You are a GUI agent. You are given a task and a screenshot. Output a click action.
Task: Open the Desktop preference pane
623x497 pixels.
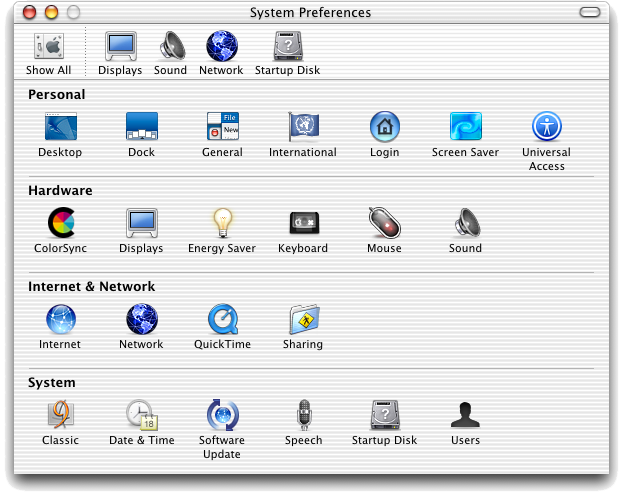[x=60, y=126]
